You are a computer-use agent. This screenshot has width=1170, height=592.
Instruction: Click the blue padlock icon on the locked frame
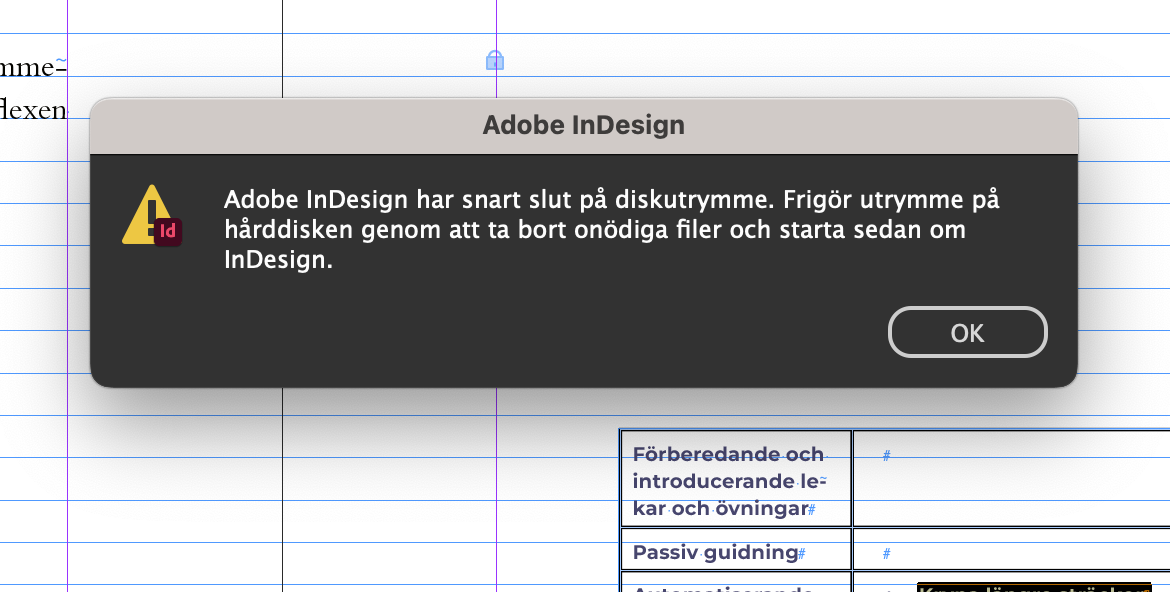click(x=494, y=60)
